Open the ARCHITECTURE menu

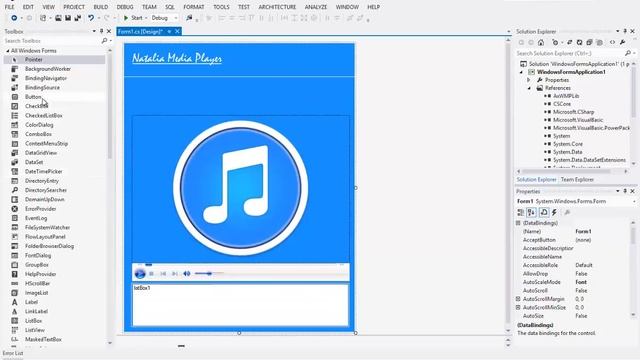click(x=277, y=7)
